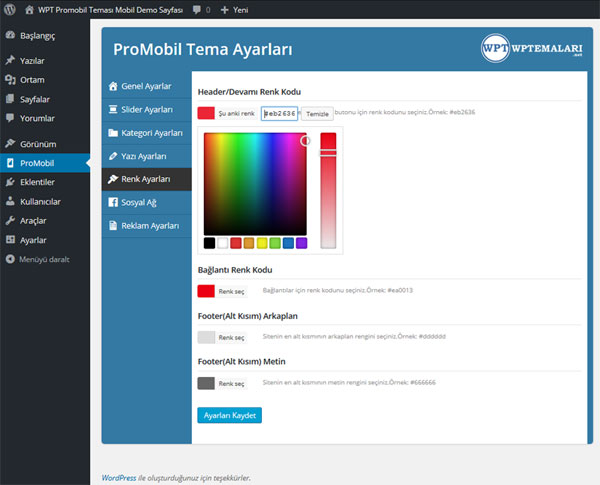Pick red from the palette row
The image size is (600, 485).
[x=236, y=243]
